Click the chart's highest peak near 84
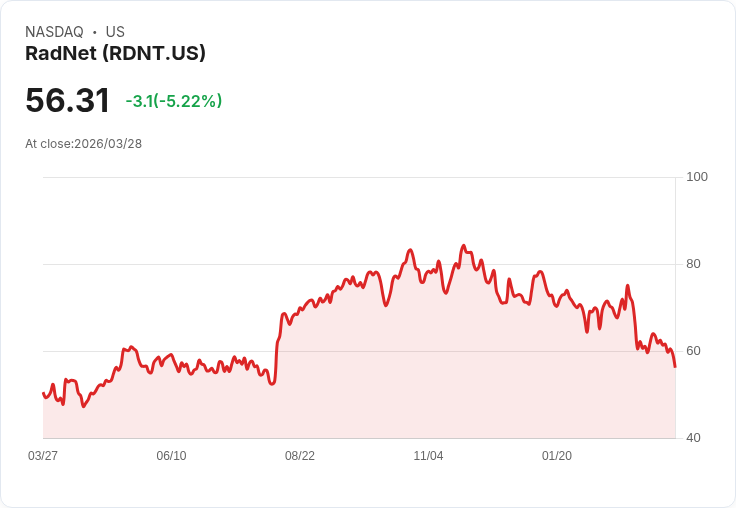The image size is (736, 508). point(464,246)
